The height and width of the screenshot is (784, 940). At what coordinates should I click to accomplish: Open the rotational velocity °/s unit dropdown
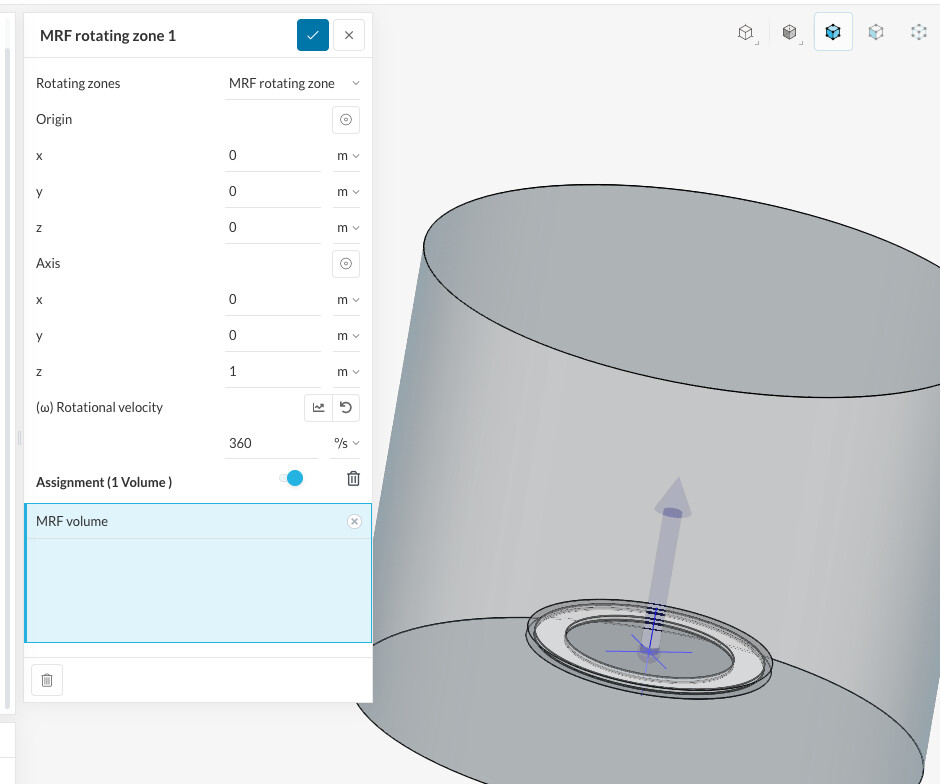pos(345,444)
